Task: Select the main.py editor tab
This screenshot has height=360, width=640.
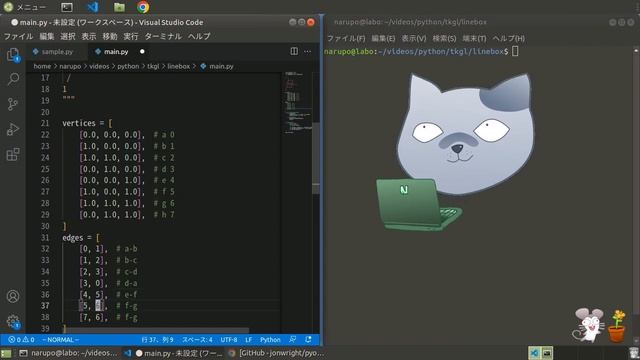Action: [x=116, y=51]
